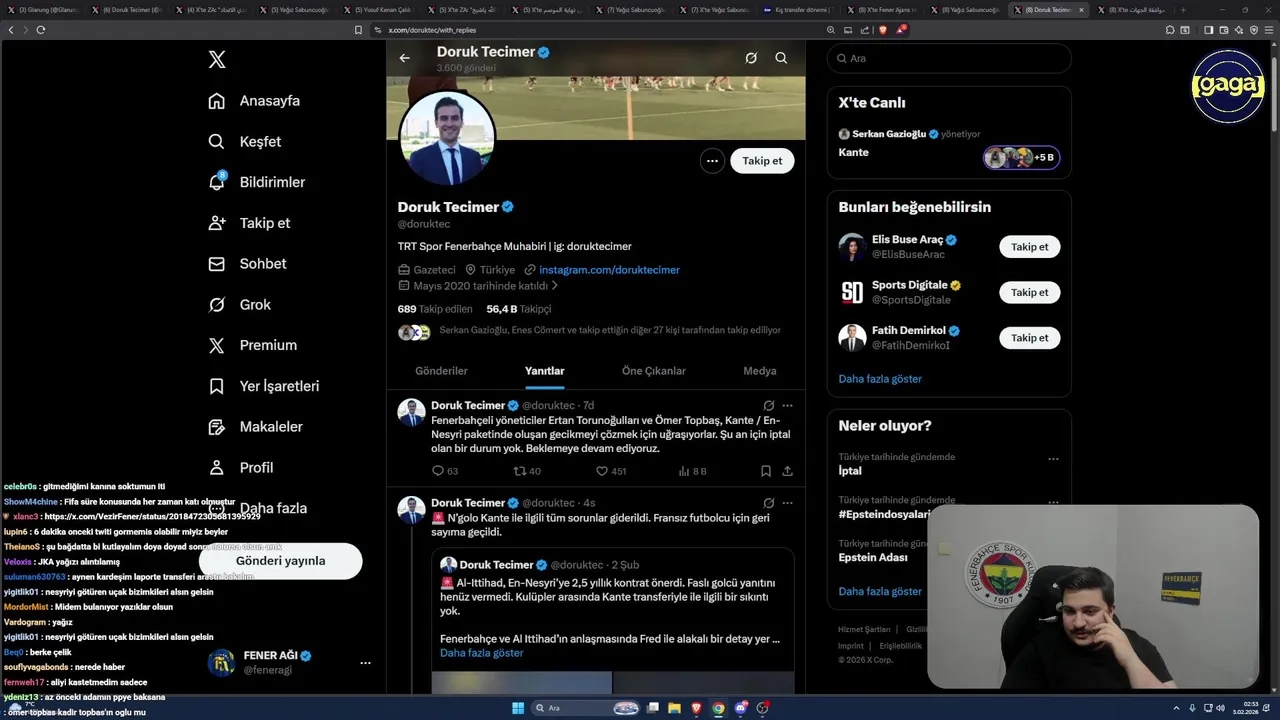Open the FENER AĞI account switcher menu
The width and height of the screenshot is (1280, 720).
pos(365,663)
